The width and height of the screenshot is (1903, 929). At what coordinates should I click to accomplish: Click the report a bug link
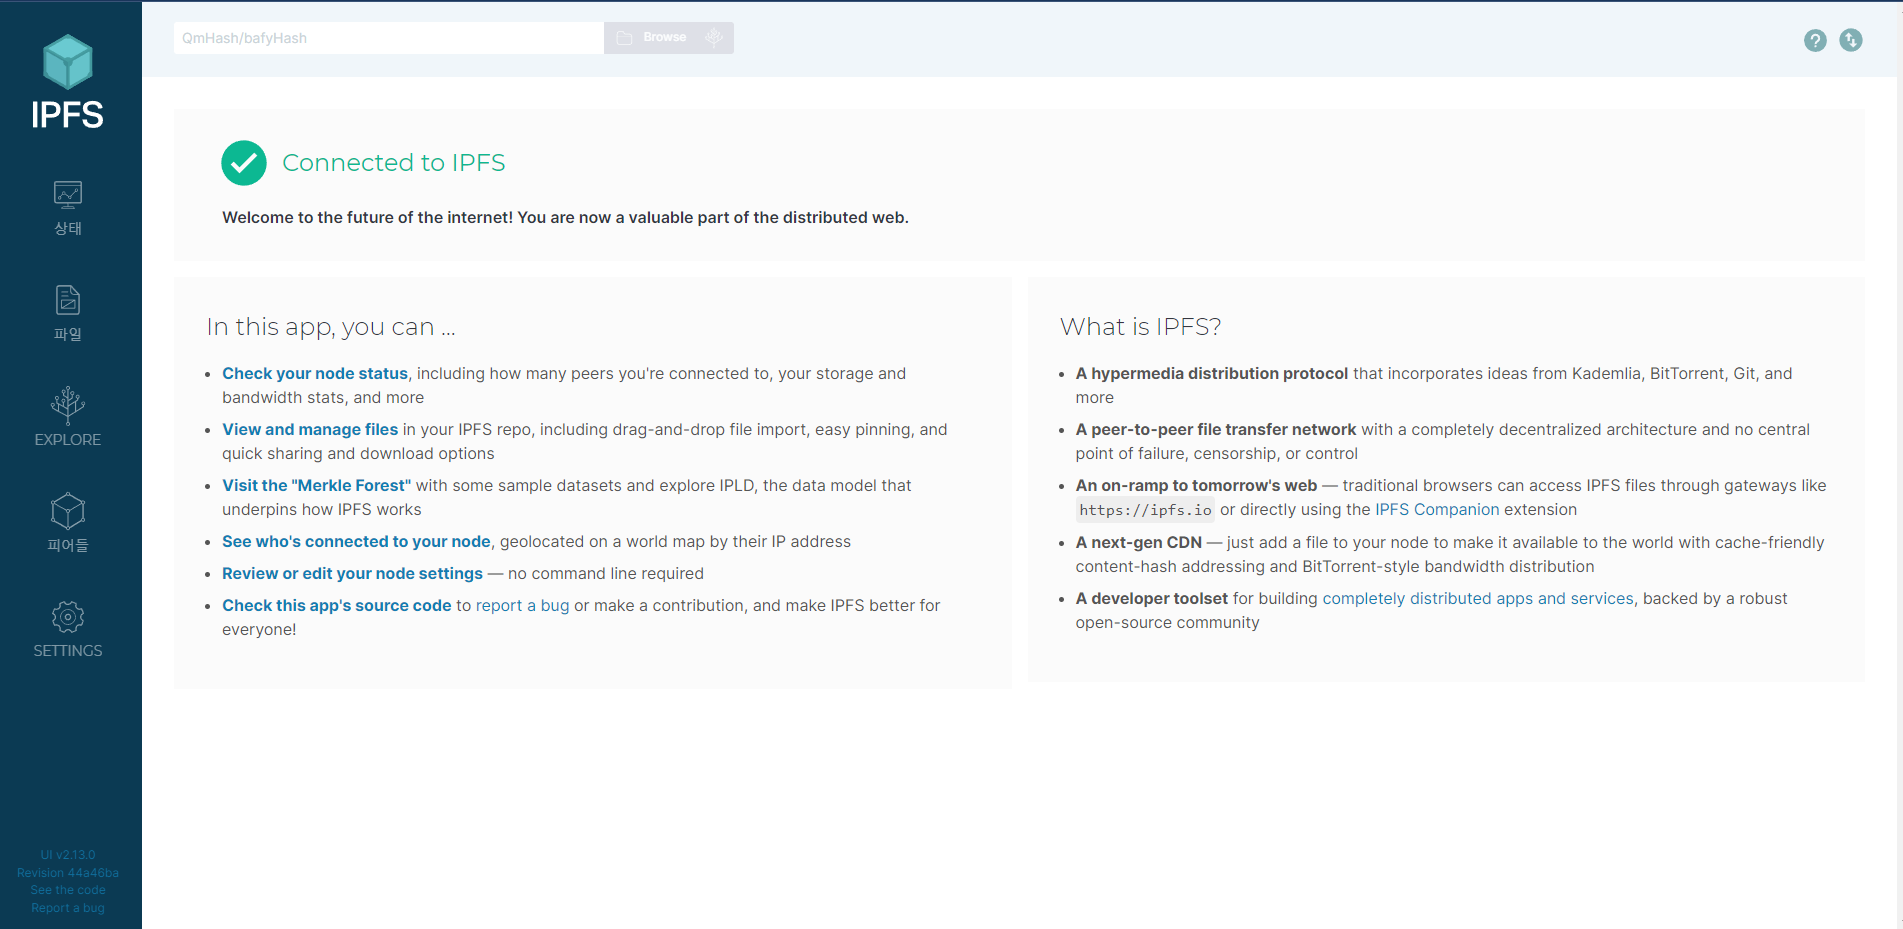click(x=522, y=605)
